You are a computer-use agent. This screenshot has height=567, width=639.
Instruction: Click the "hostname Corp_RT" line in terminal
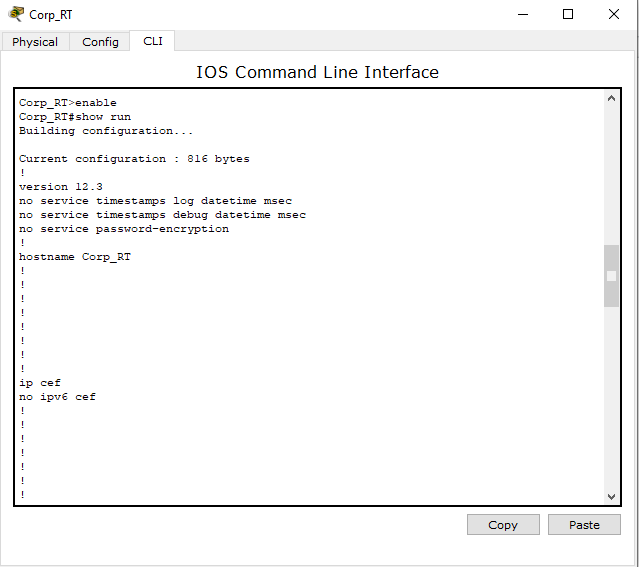(75, 257)
